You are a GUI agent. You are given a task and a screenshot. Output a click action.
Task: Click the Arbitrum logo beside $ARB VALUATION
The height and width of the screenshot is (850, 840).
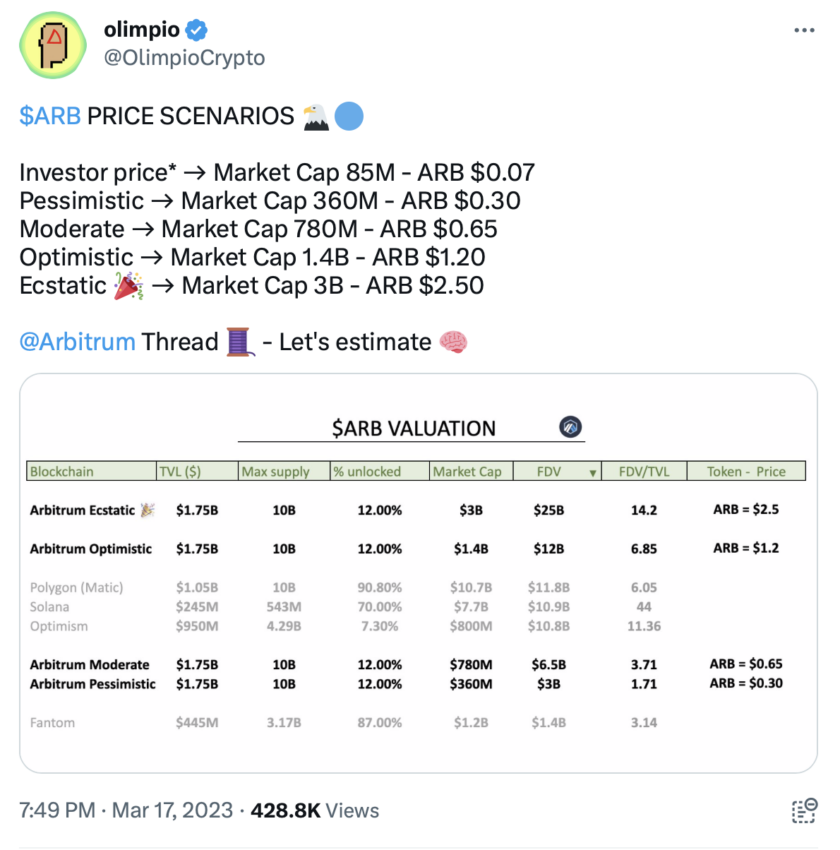tap(570, 427)
